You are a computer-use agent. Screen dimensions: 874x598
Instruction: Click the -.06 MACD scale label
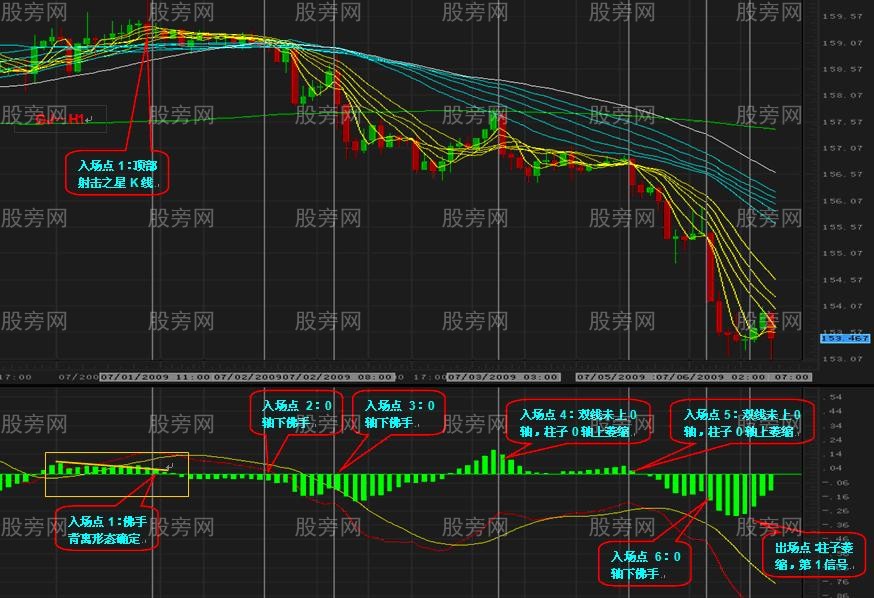[835, 483]
